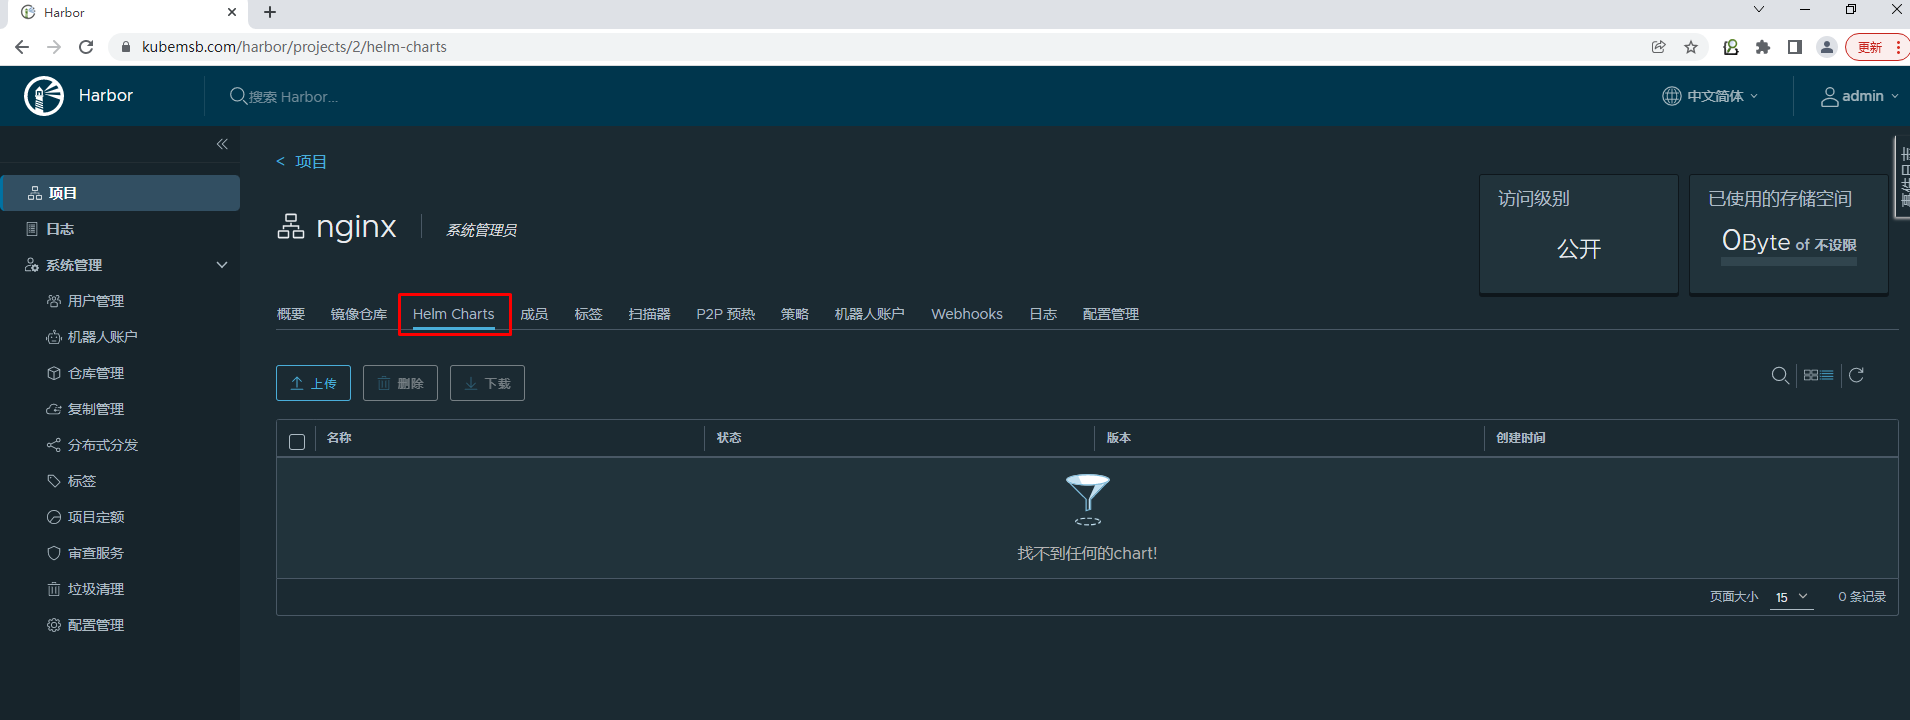Open browser tab search chevron
Image resolution: width=1910 pixels, height=720 pixels.
click(x=1759, y=10)
